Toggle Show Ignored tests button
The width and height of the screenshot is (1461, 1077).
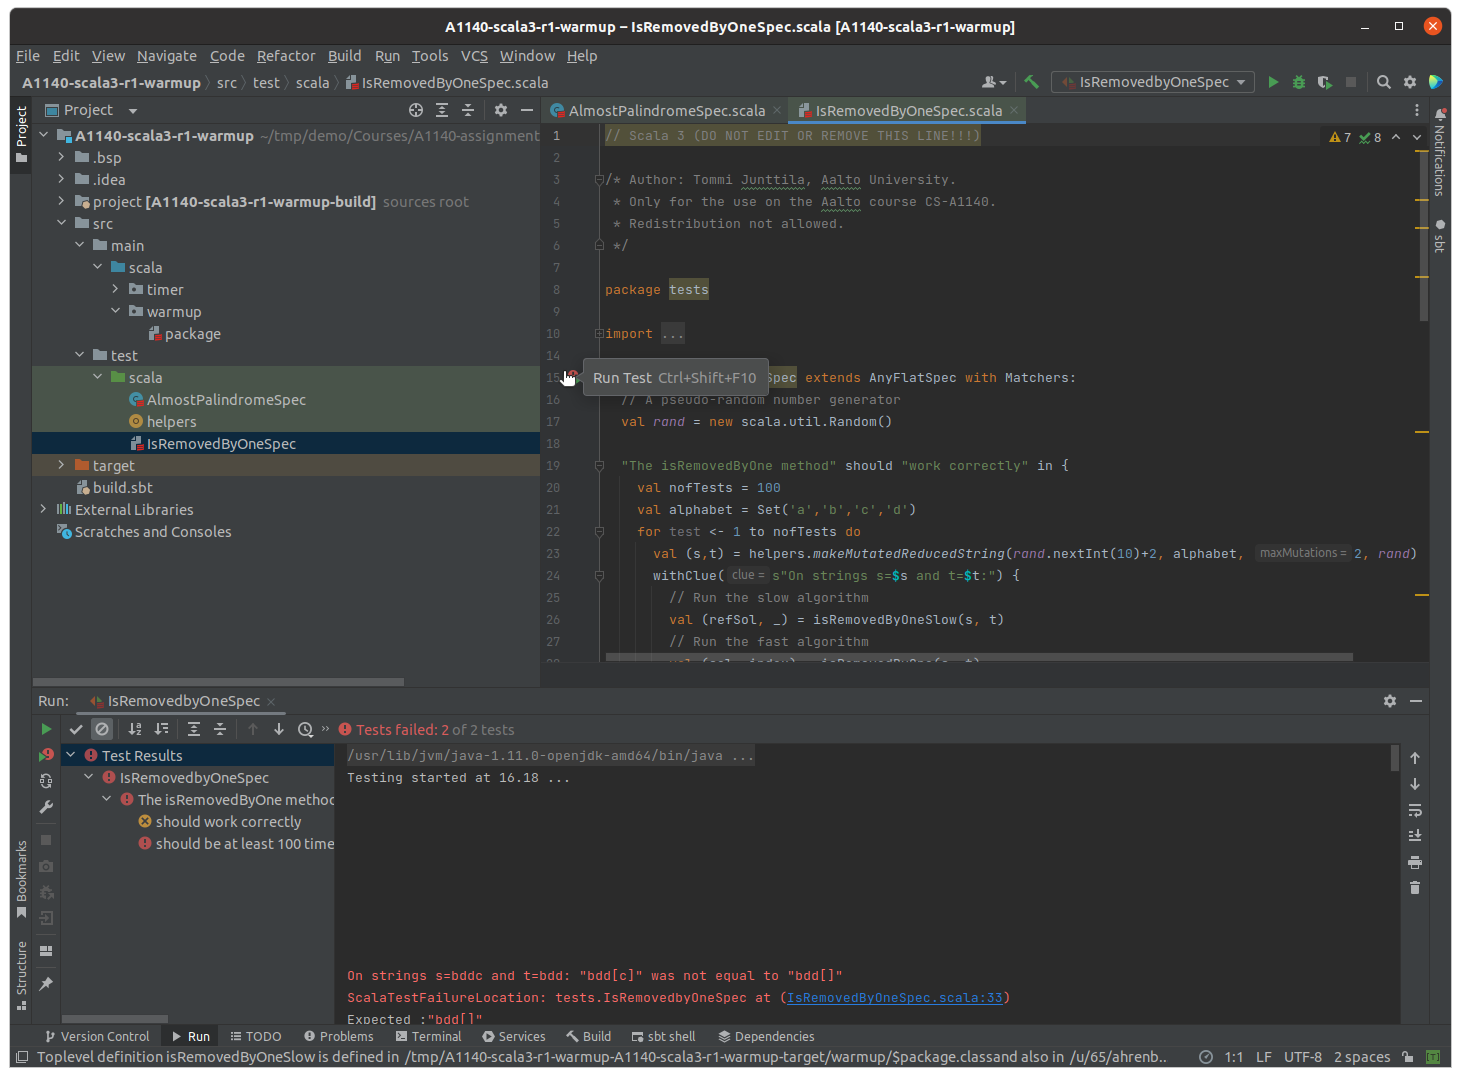(102, 730)
